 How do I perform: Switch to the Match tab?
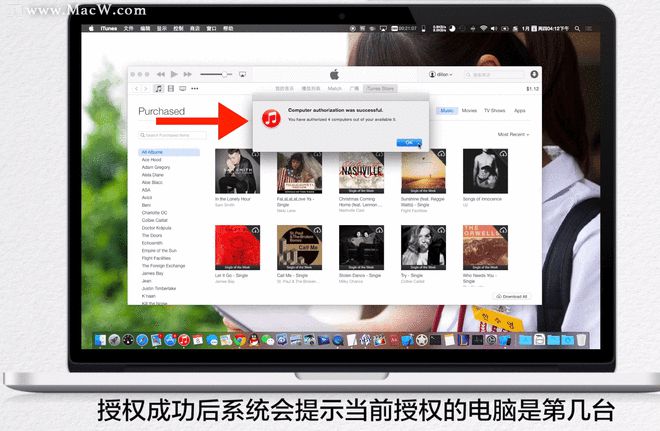[x=335, y=88]
